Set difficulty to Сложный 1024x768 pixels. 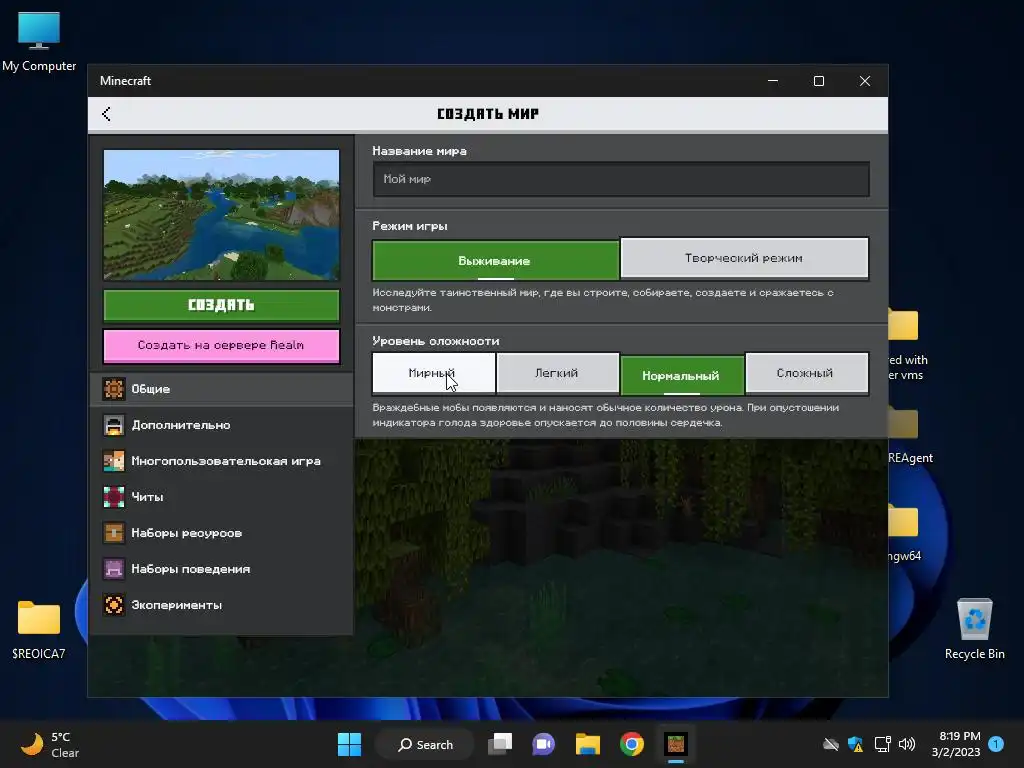point(806,374)
